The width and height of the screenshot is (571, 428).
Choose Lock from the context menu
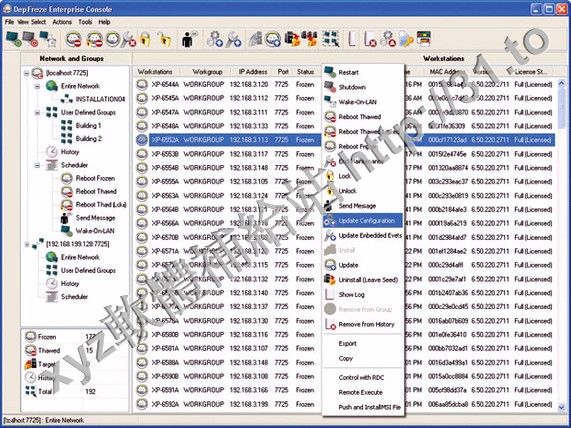[363, 176]
